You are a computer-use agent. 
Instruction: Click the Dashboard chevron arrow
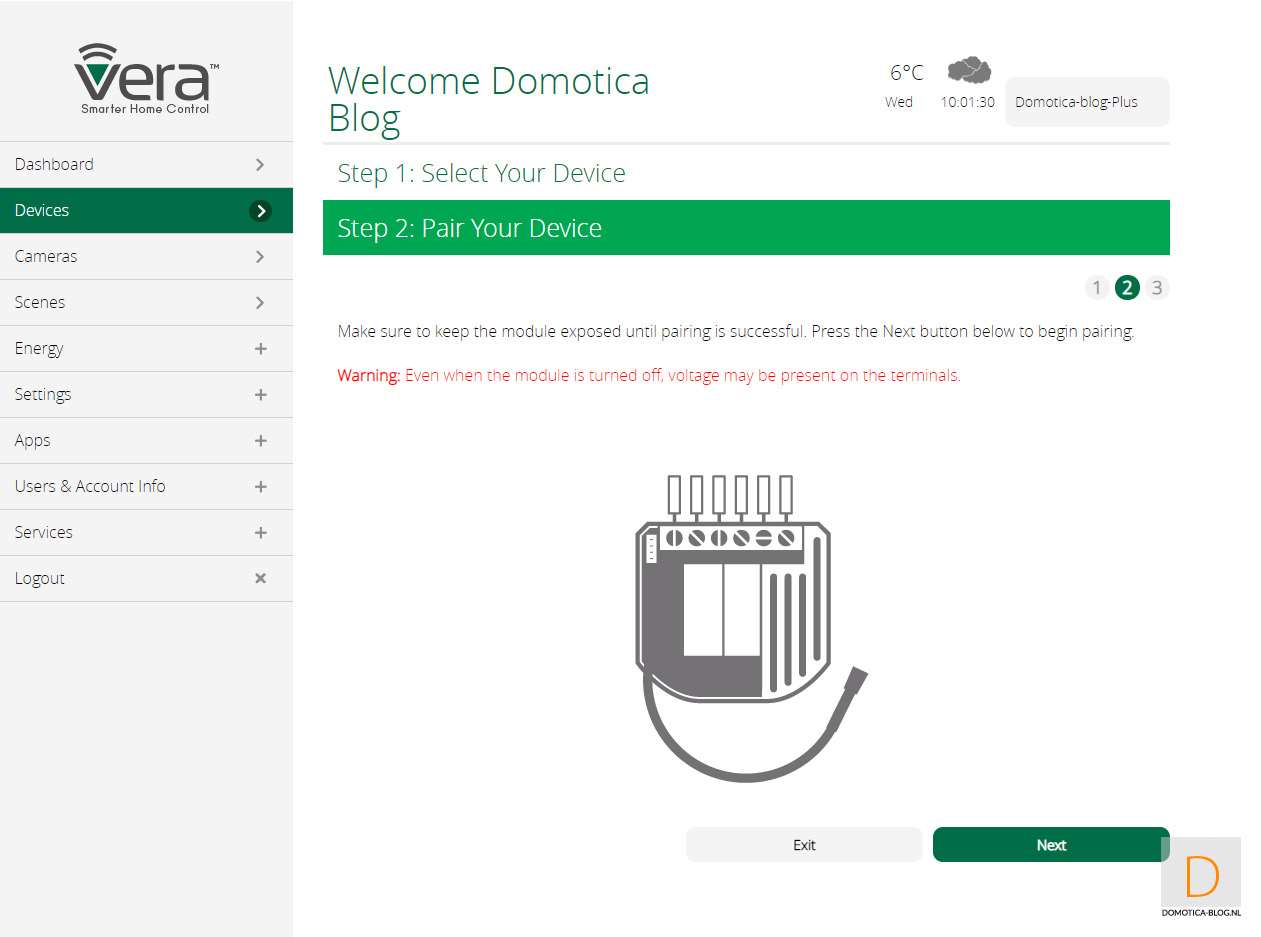260,165
